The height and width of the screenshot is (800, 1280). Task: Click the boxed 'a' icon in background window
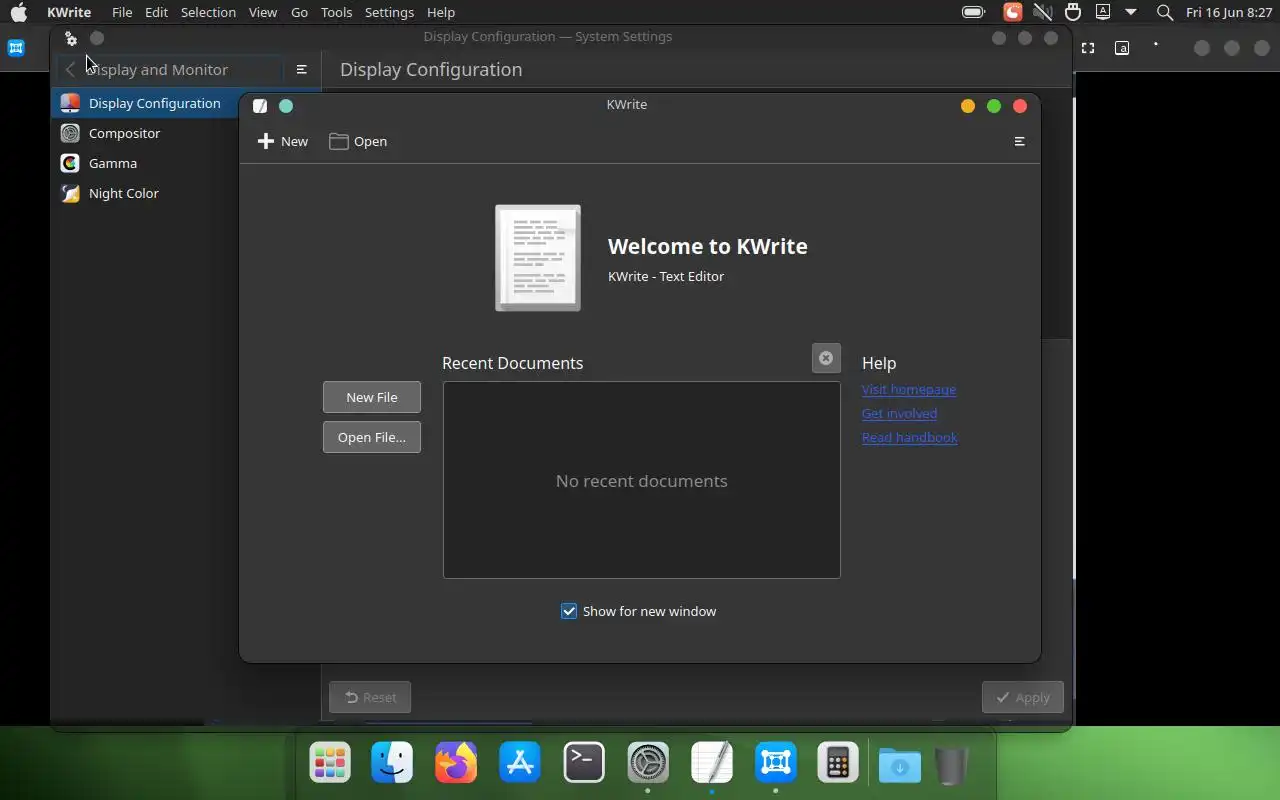pos(1122,48)
